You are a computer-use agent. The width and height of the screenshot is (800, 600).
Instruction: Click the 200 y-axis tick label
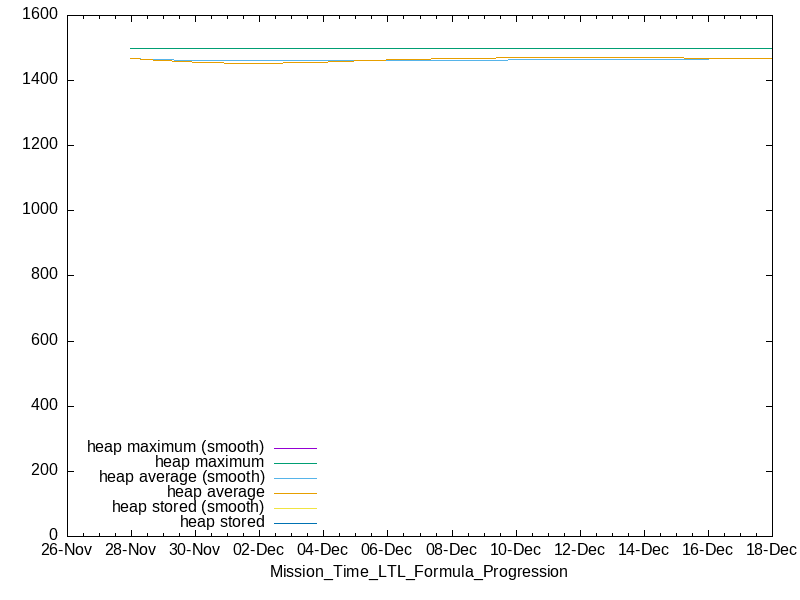43,471
